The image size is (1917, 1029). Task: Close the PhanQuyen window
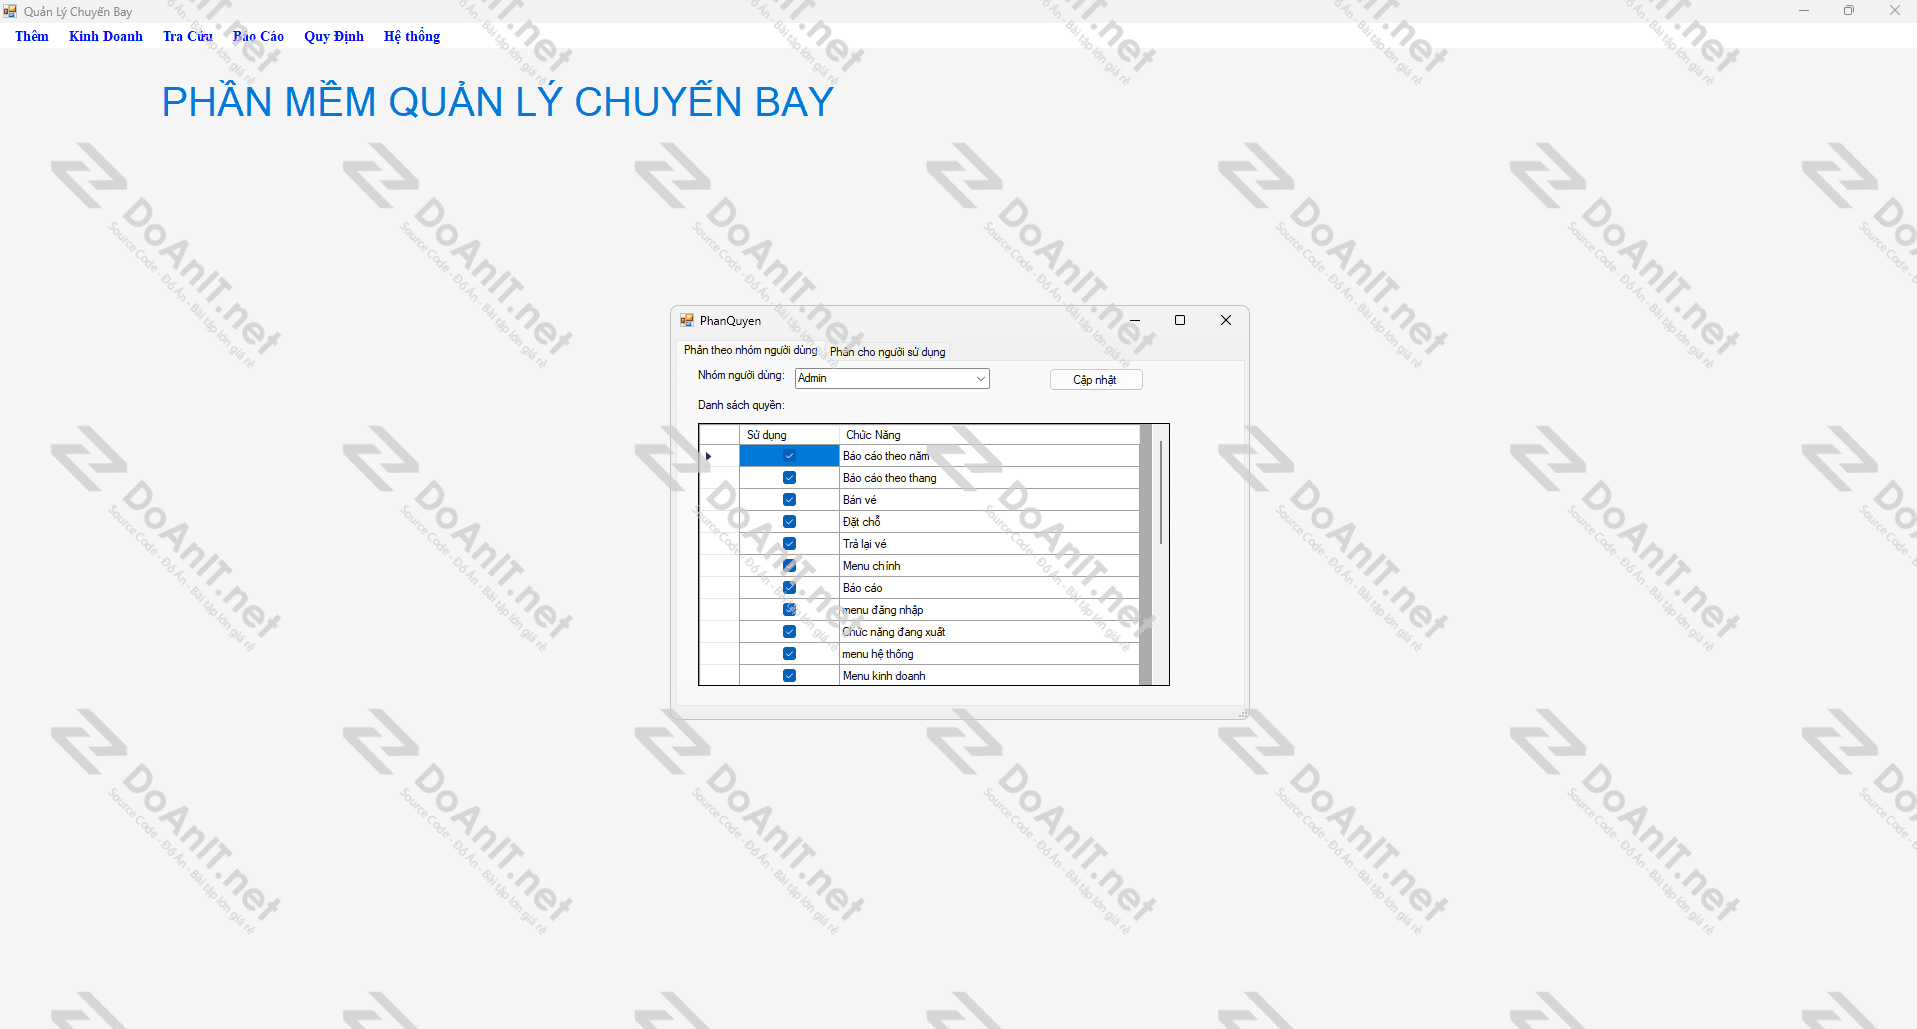pyautogui.click(x=1226, y=320)
